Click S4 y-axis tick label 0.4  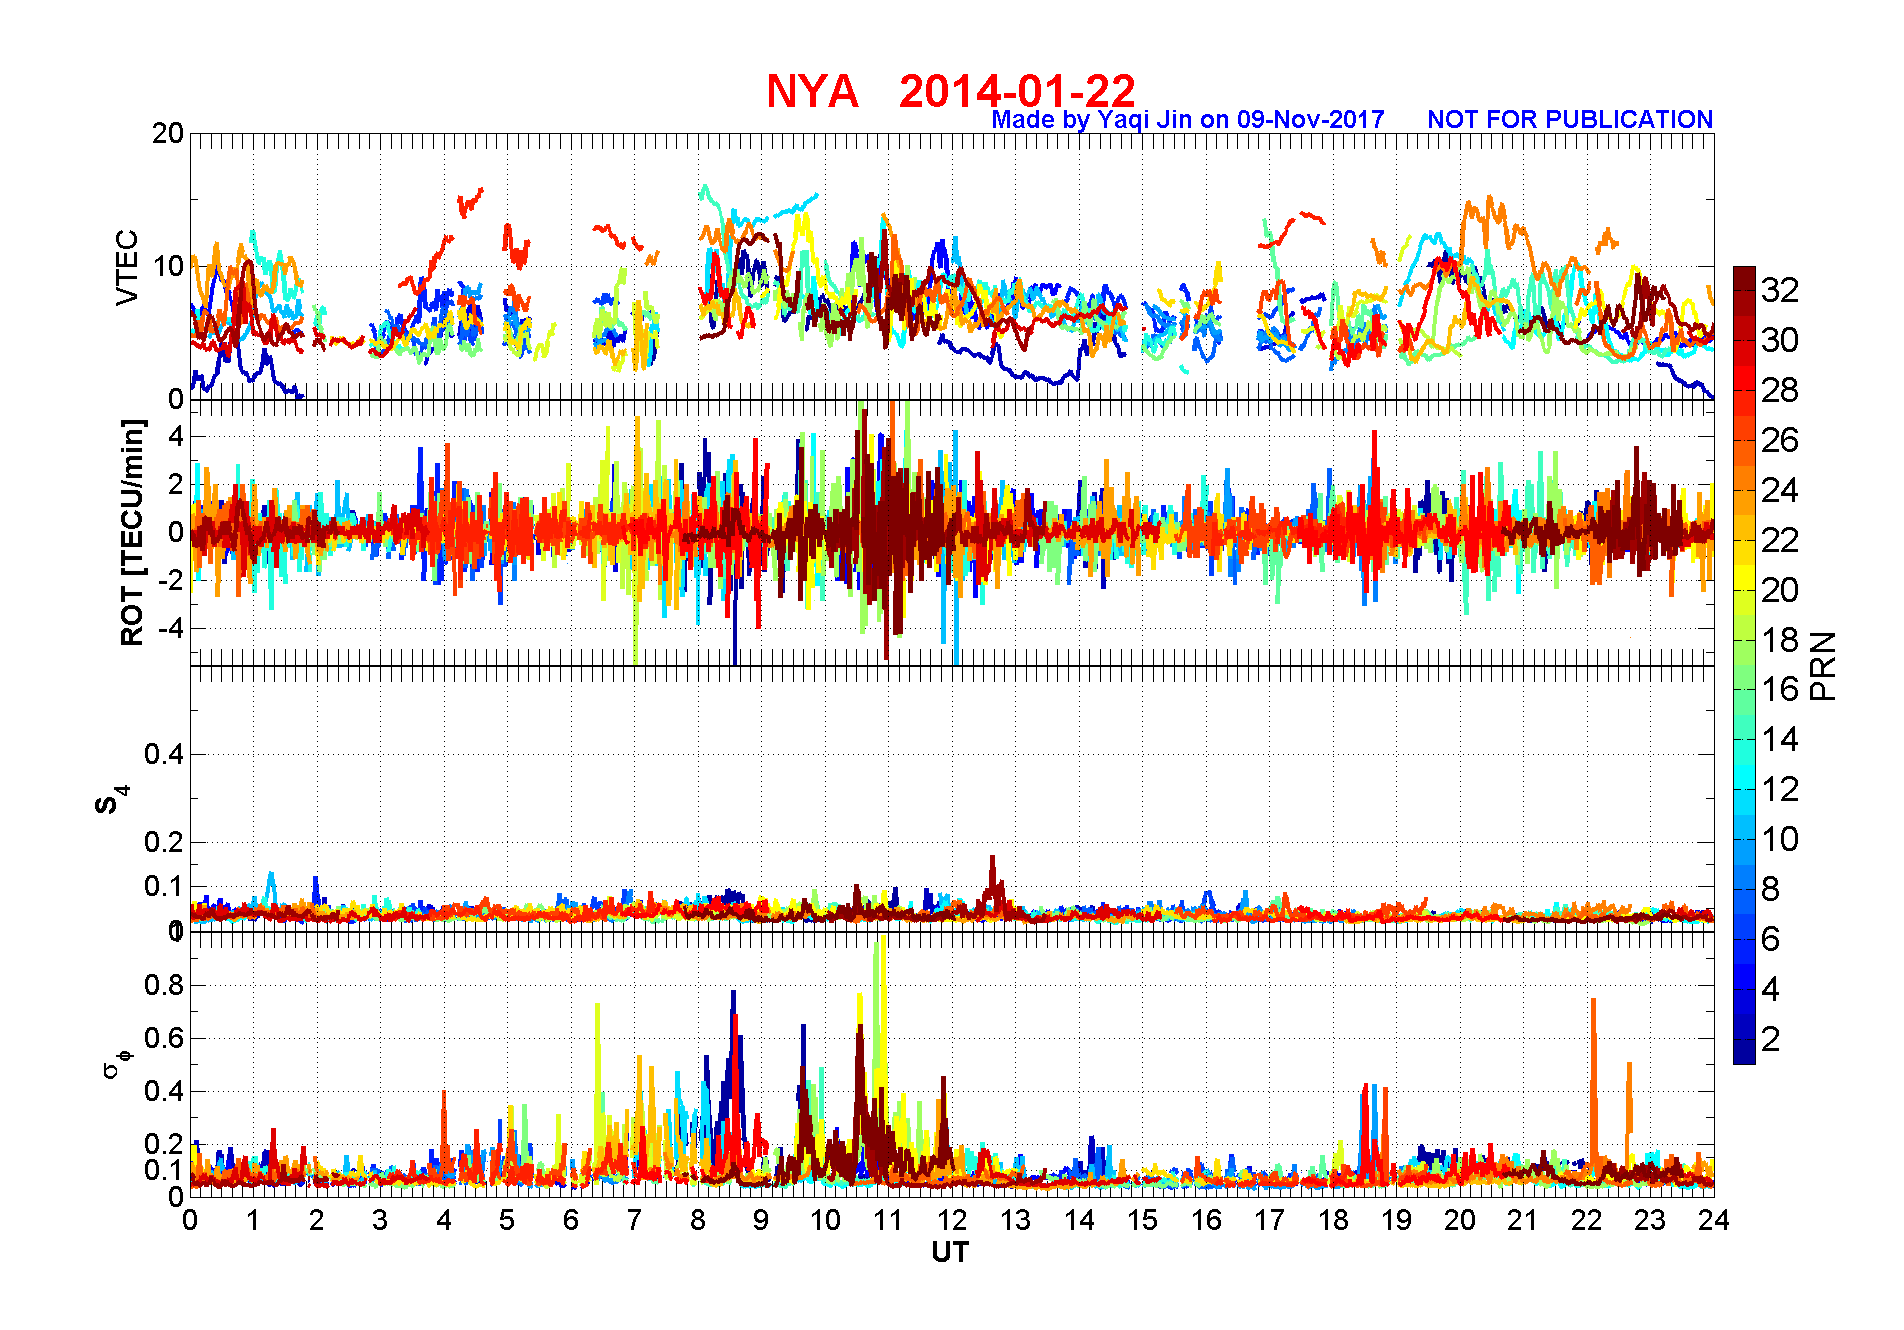coord(164,754)
